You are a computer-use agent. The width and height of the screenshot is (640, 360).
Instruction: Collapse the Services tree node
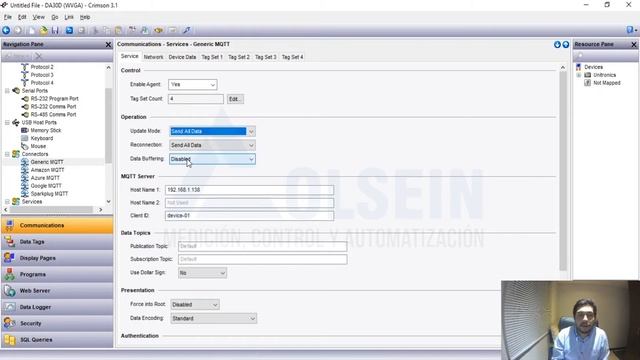7,202
